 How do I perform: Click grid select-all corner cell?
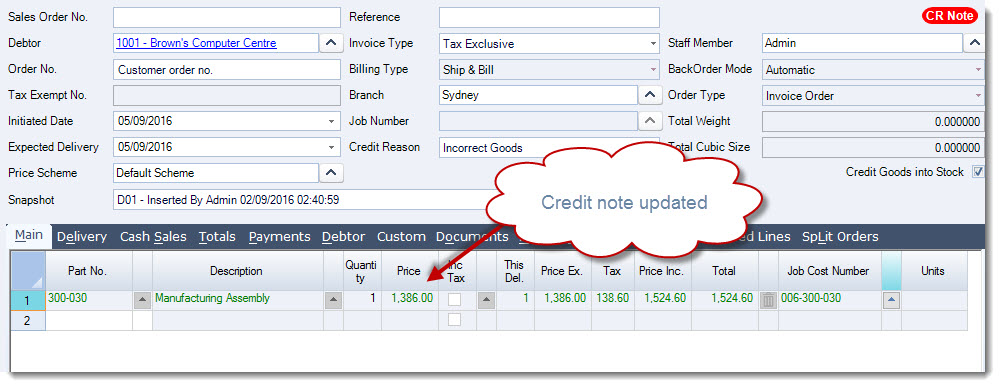[x=27, y=271]
